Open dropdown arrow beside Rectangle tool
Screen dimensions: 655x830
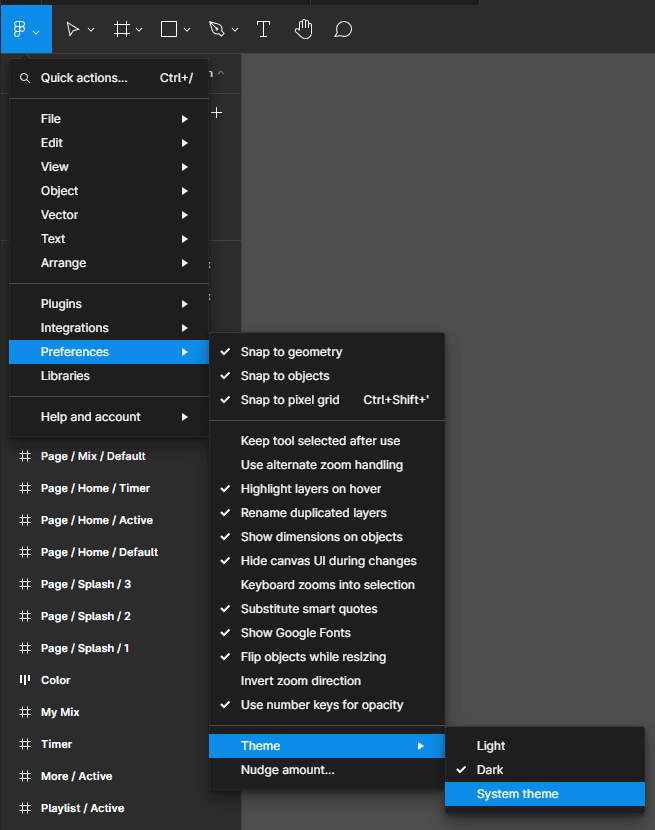187,30
